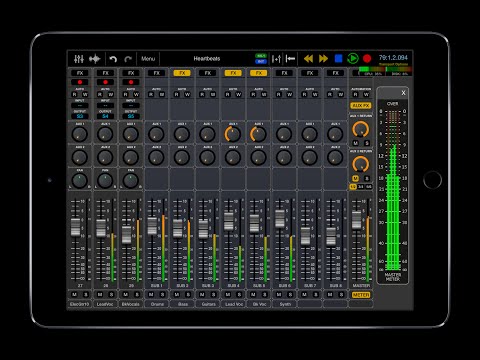Click the 79:1.2.094 time display
Image resolution: width=480 pixels, height=360 pixels.
(393, 57)
